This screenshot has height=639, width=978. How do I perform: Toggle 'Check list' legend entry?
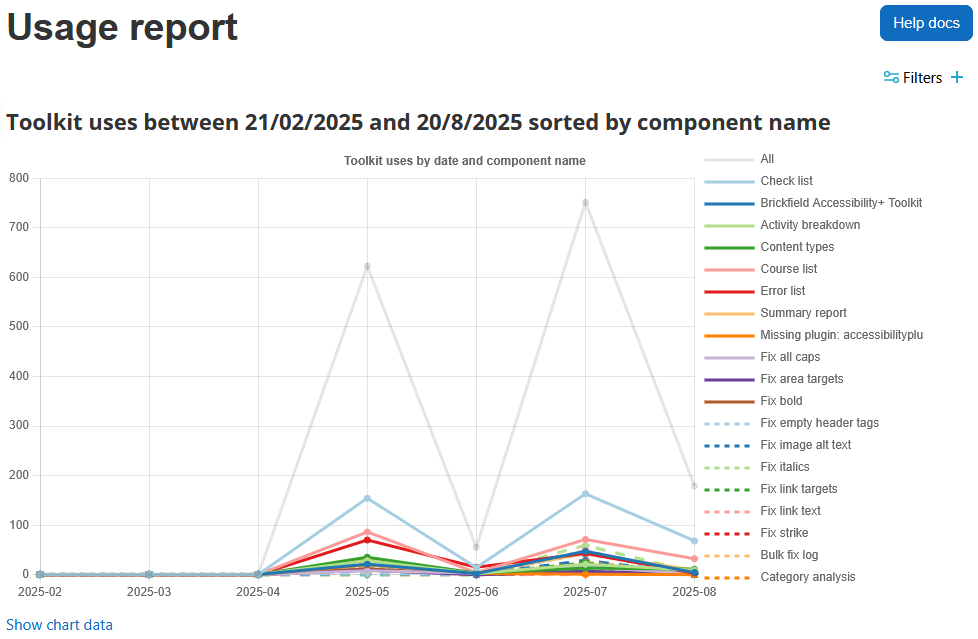(758, 181)
